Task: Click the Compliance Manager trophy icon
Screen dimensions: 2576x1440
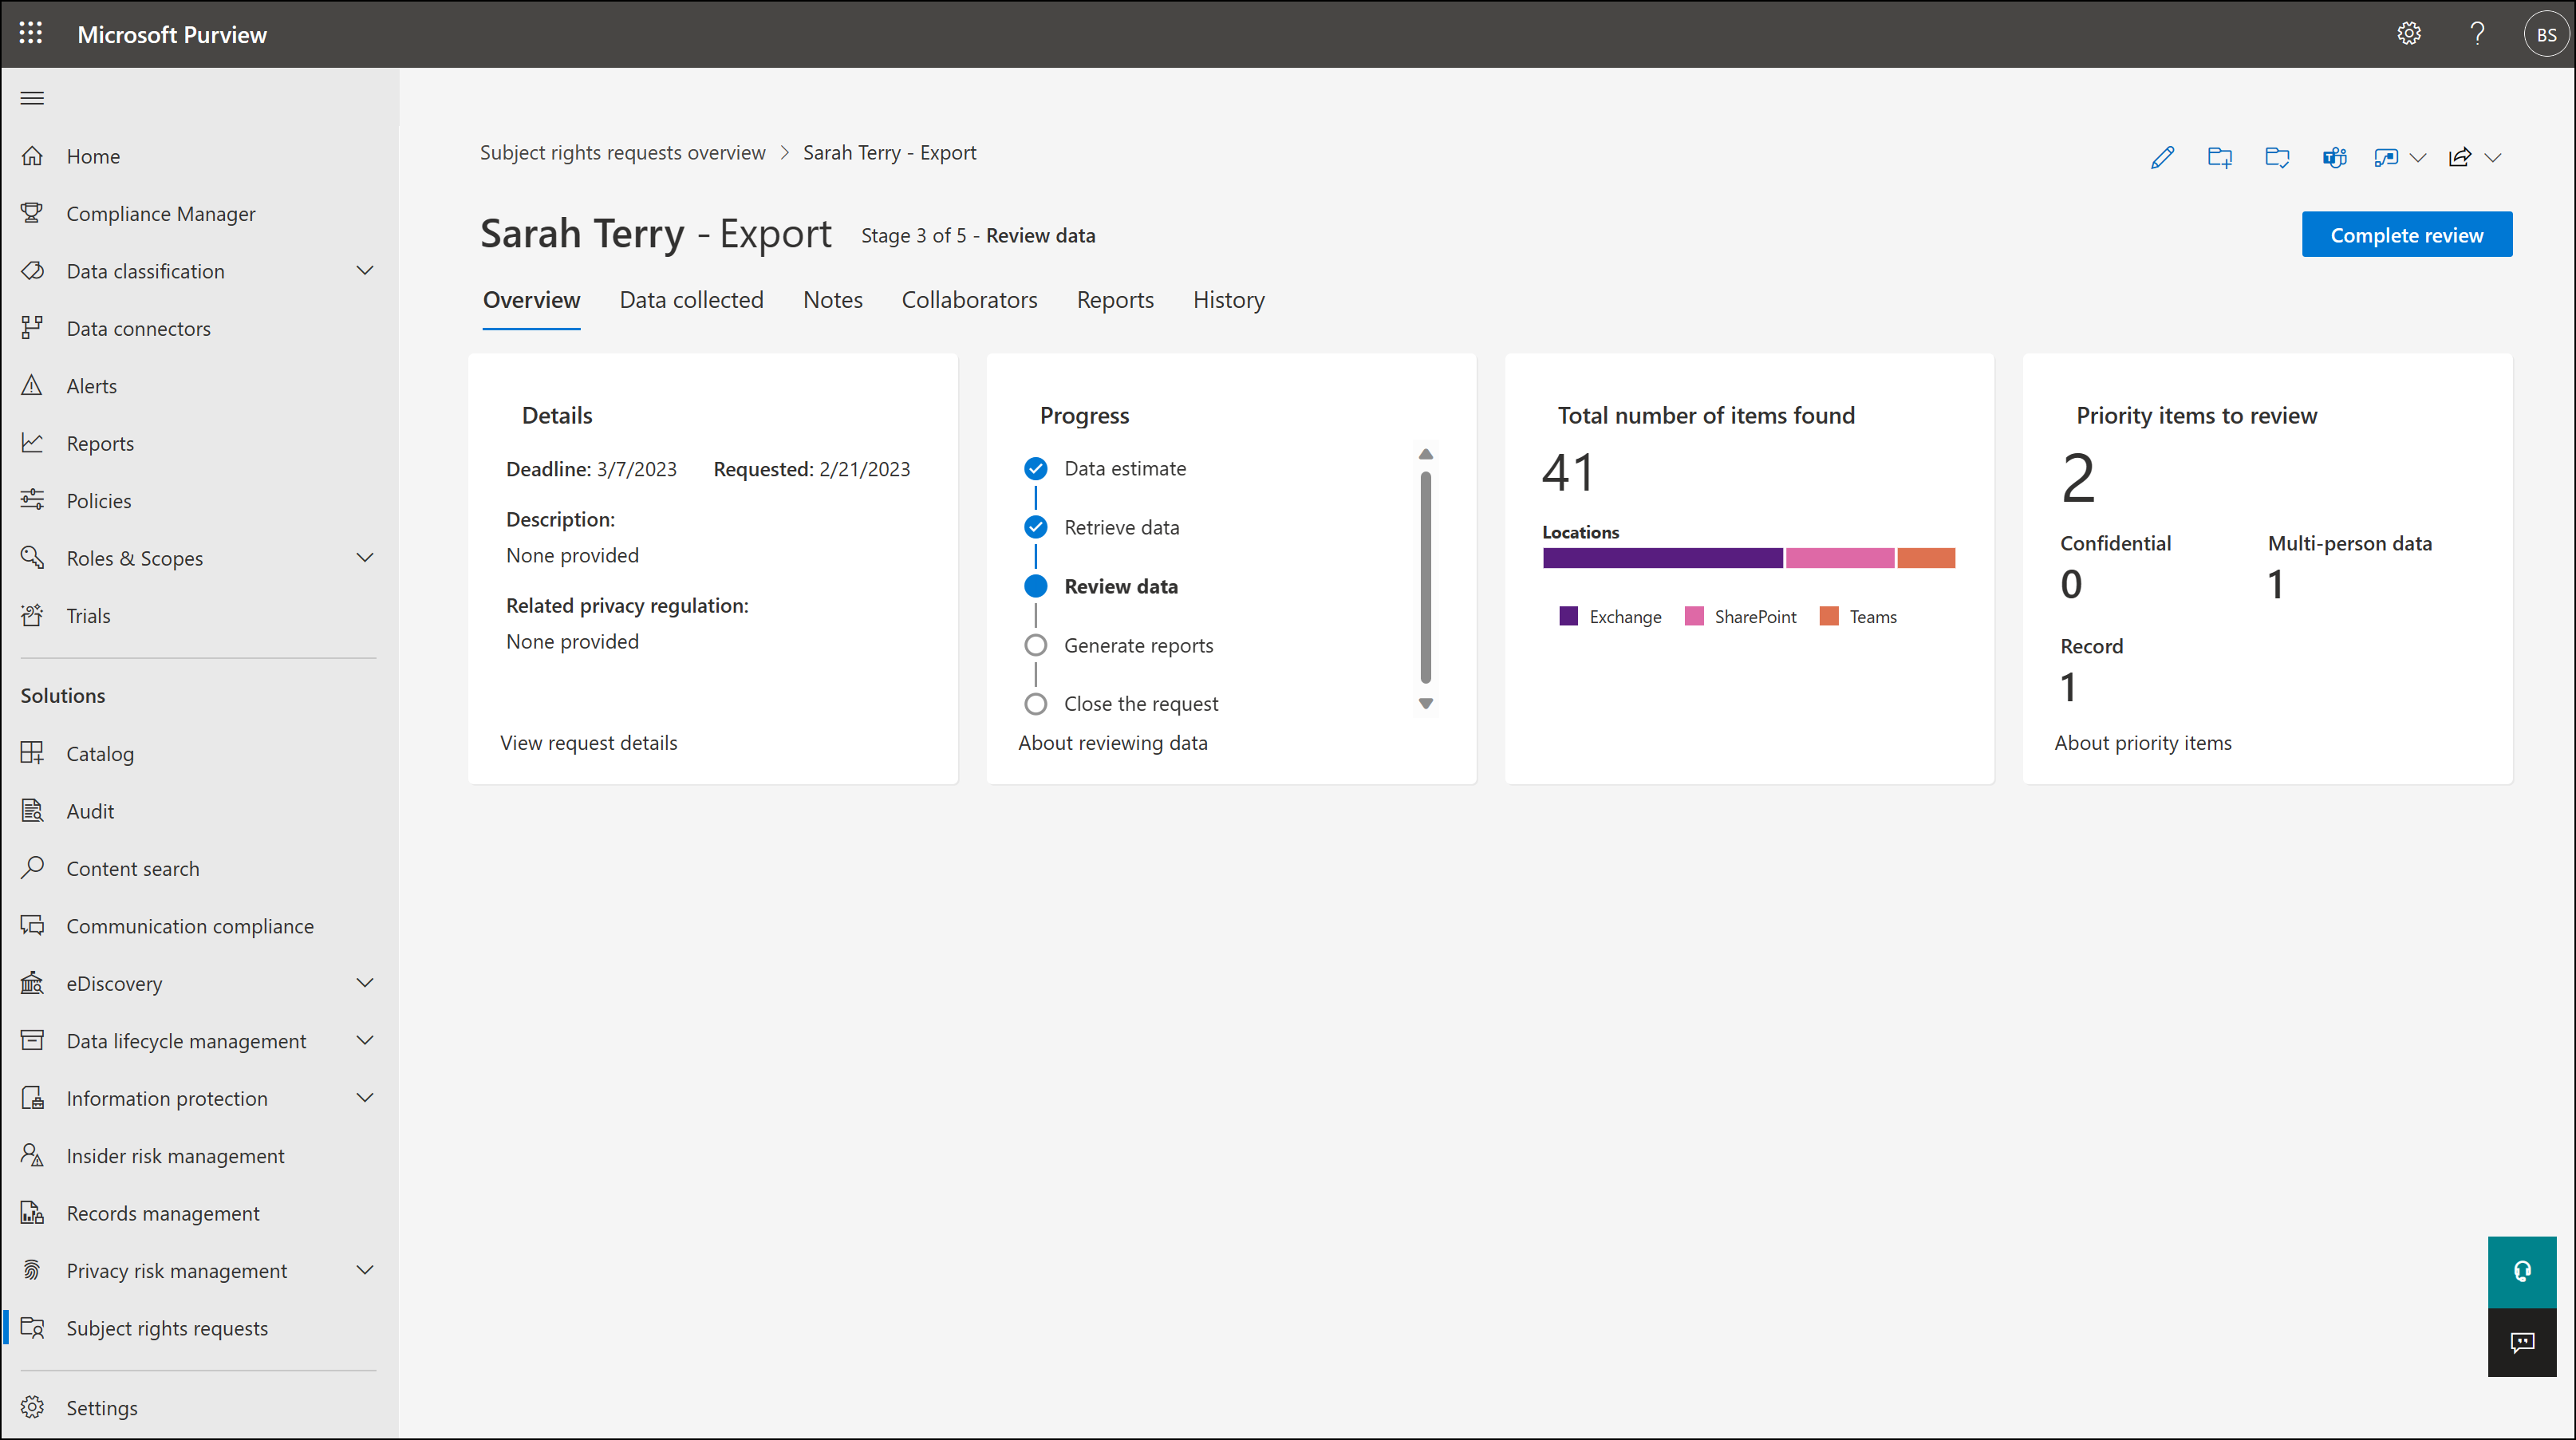Action: pos(32,213)
